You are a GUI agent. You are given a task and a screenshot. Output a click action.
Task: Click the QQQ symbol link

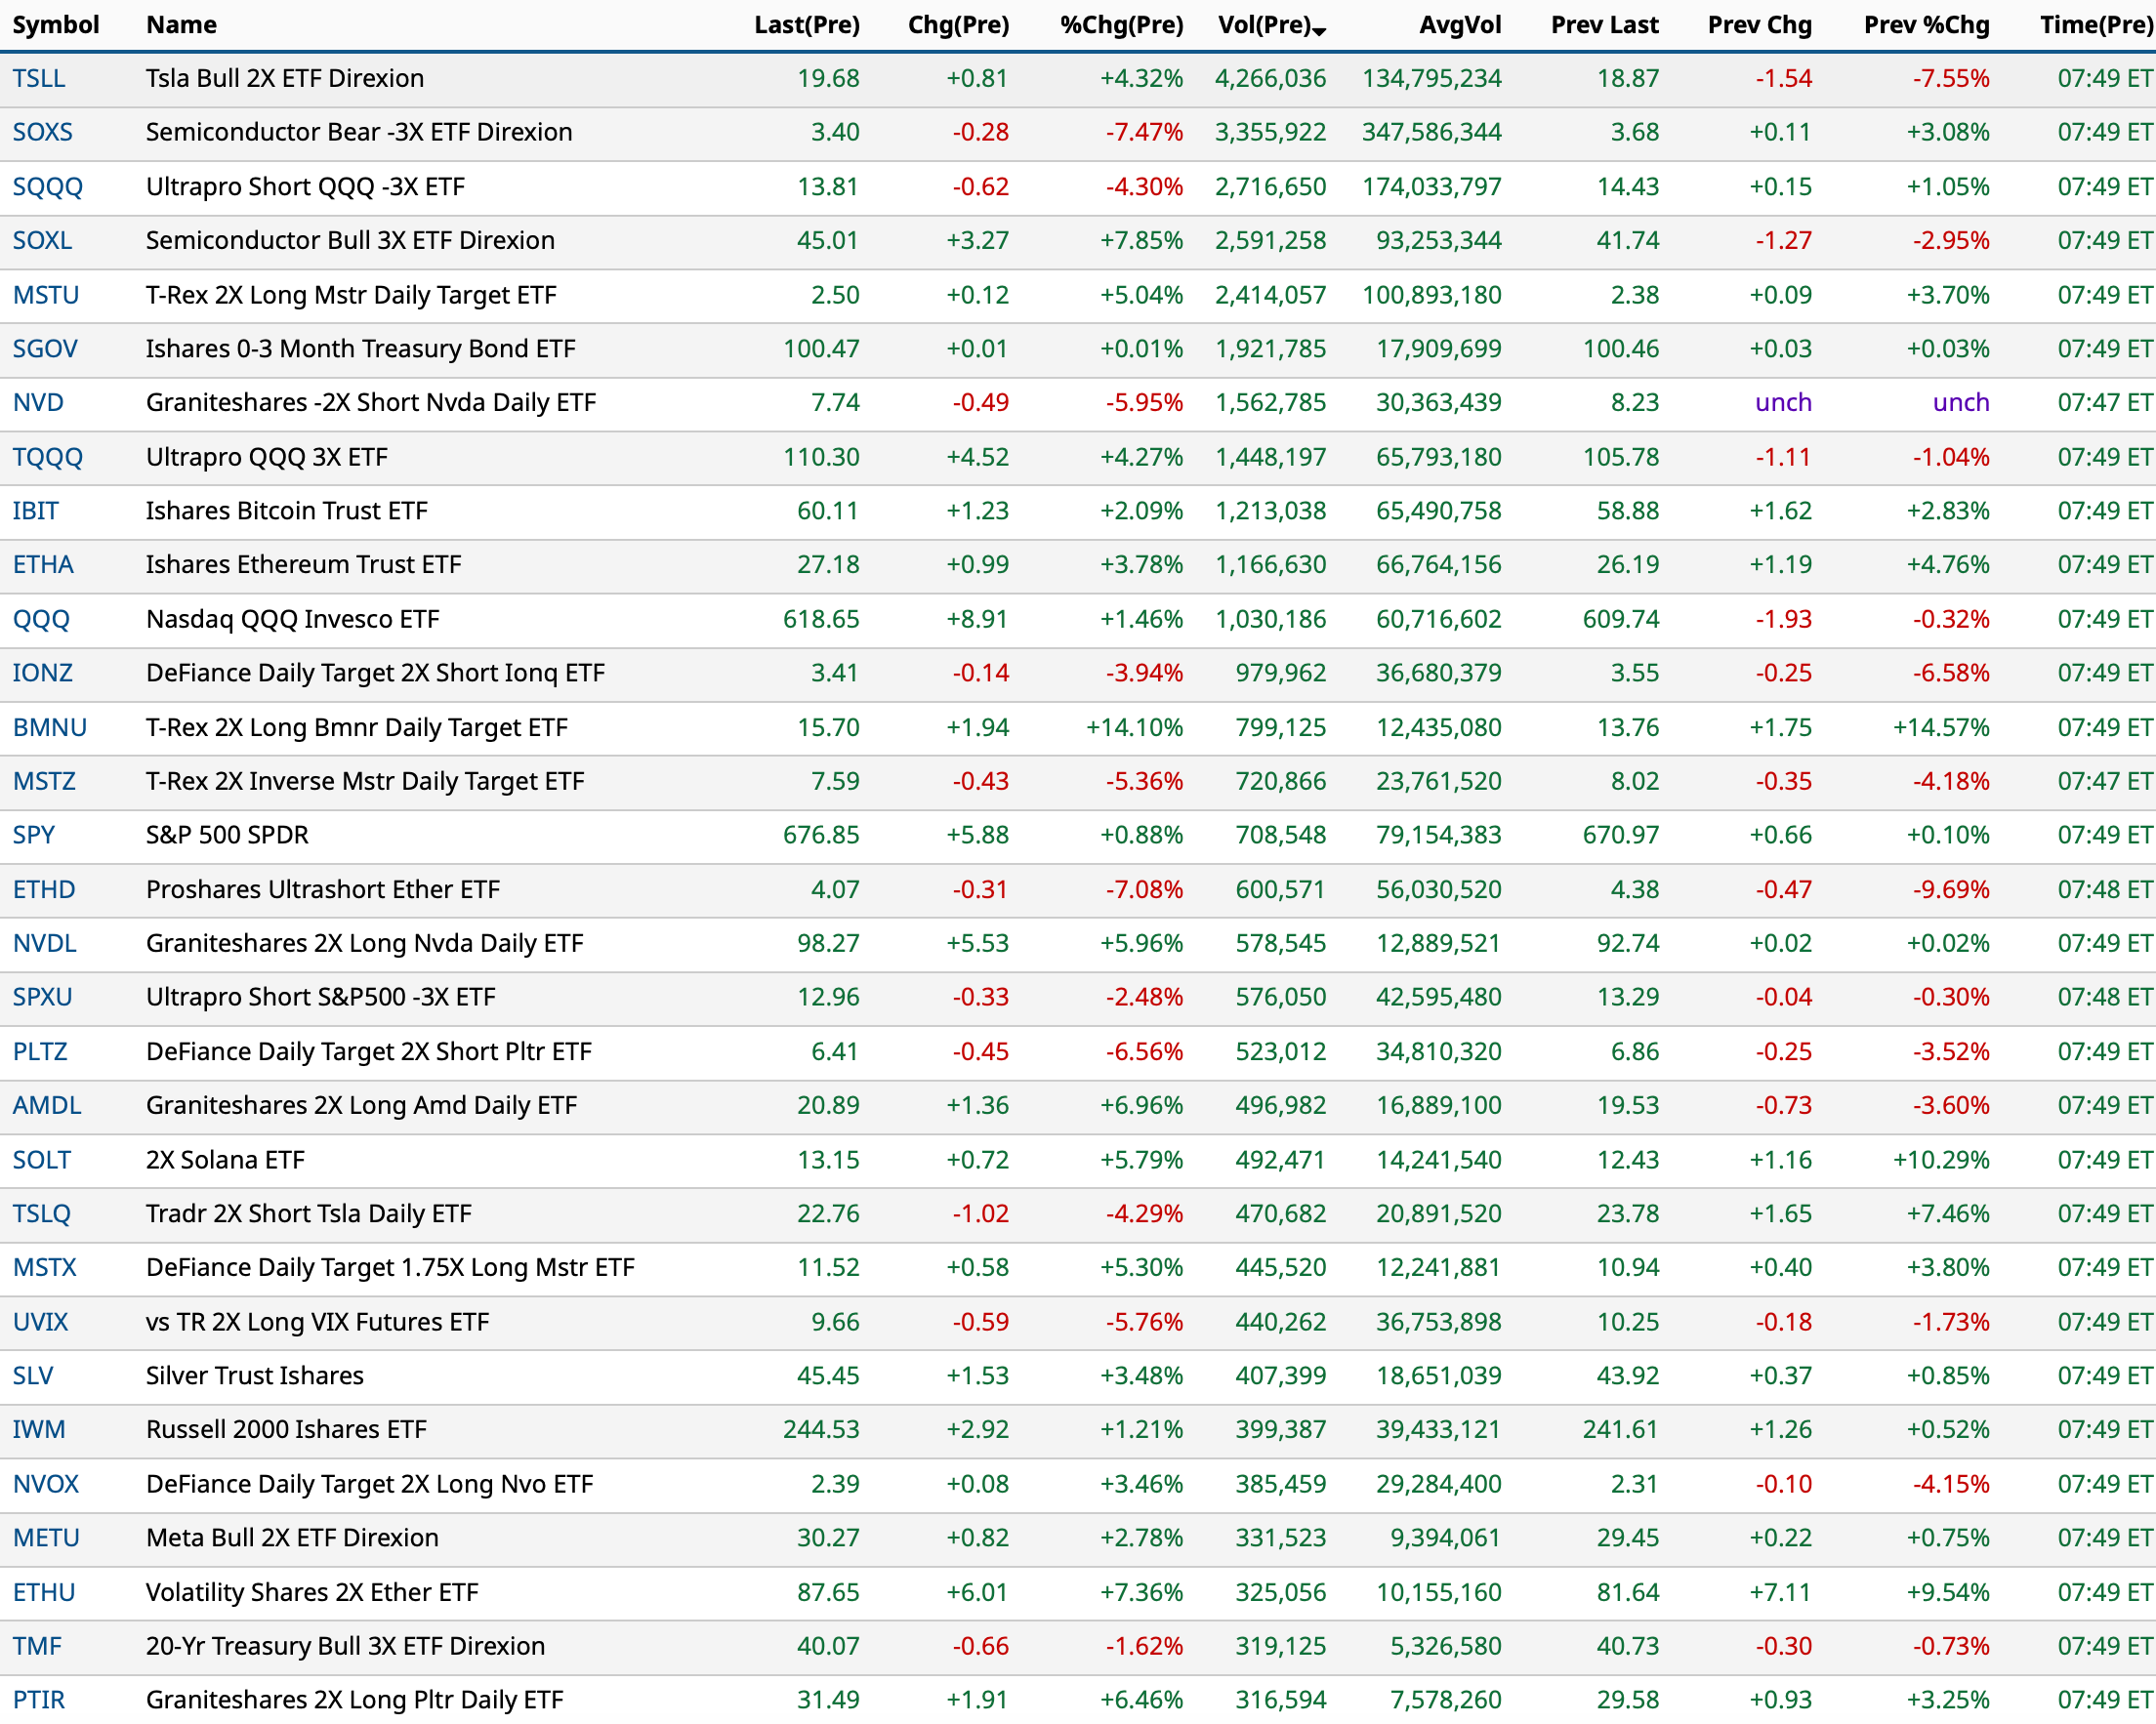[41, 619]
